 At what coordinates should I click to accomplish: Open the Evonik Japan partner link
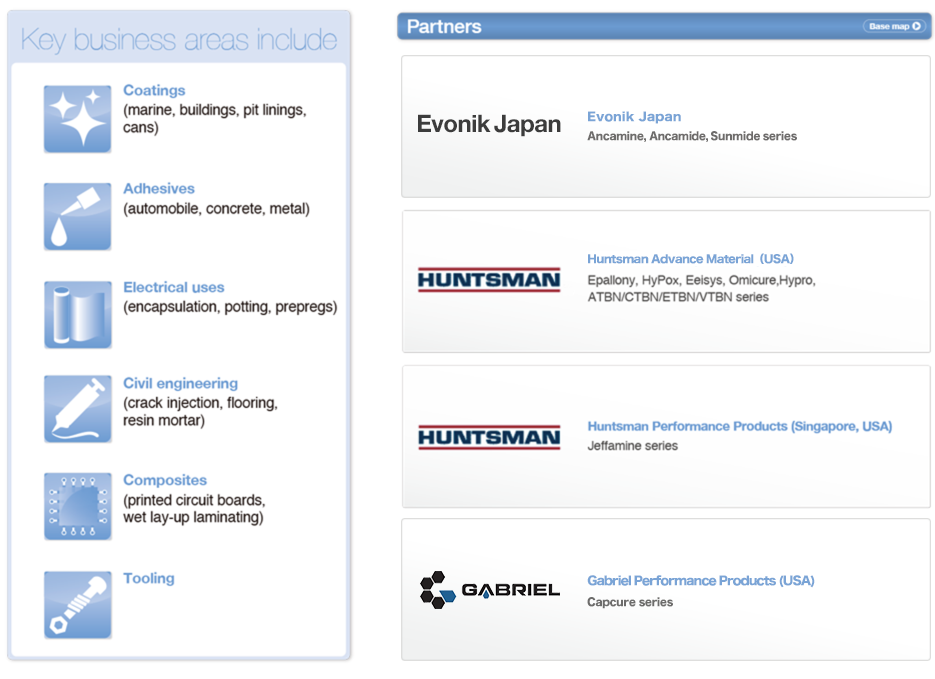[x=634, y=117]
